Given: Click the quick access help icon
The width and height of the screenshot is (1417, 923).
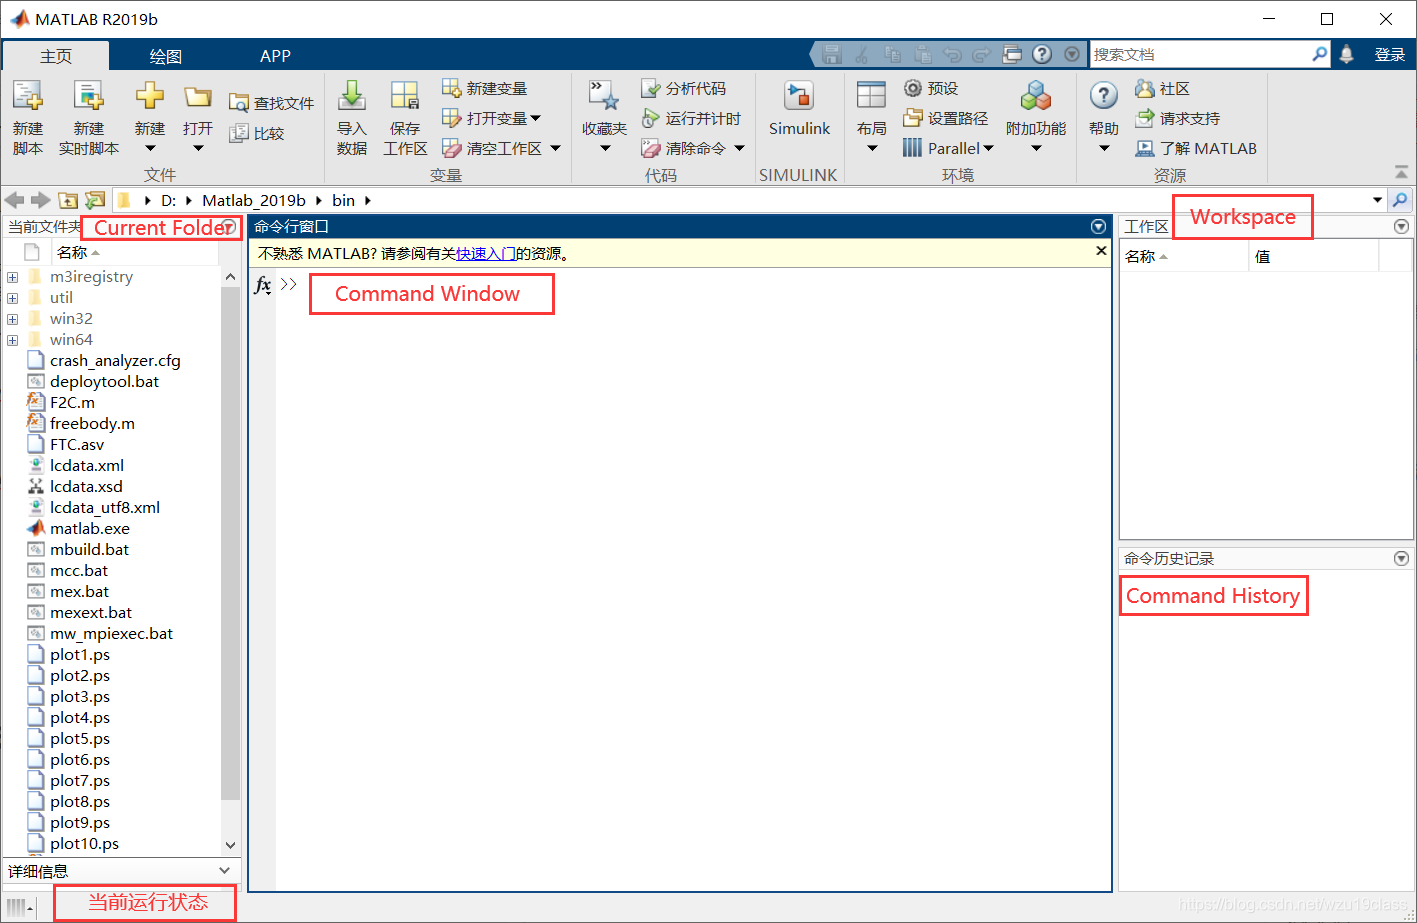Looking at the screenshot, I should (x=1042, y=54).
